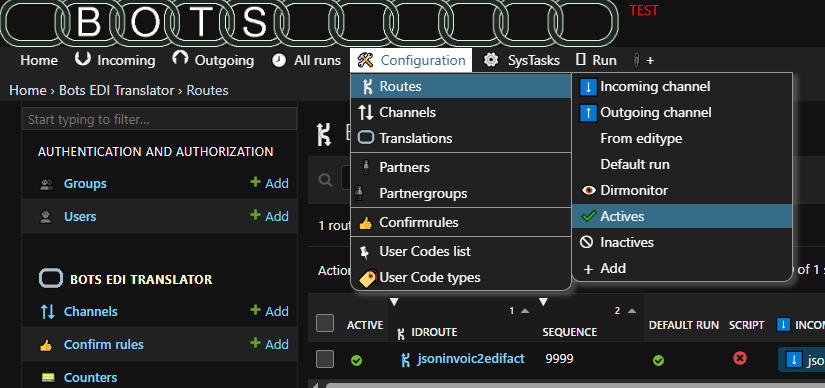Click the Outgoing arc icon in navbar
The width and height of the screenshot is (825, 388).
(180, 59)
